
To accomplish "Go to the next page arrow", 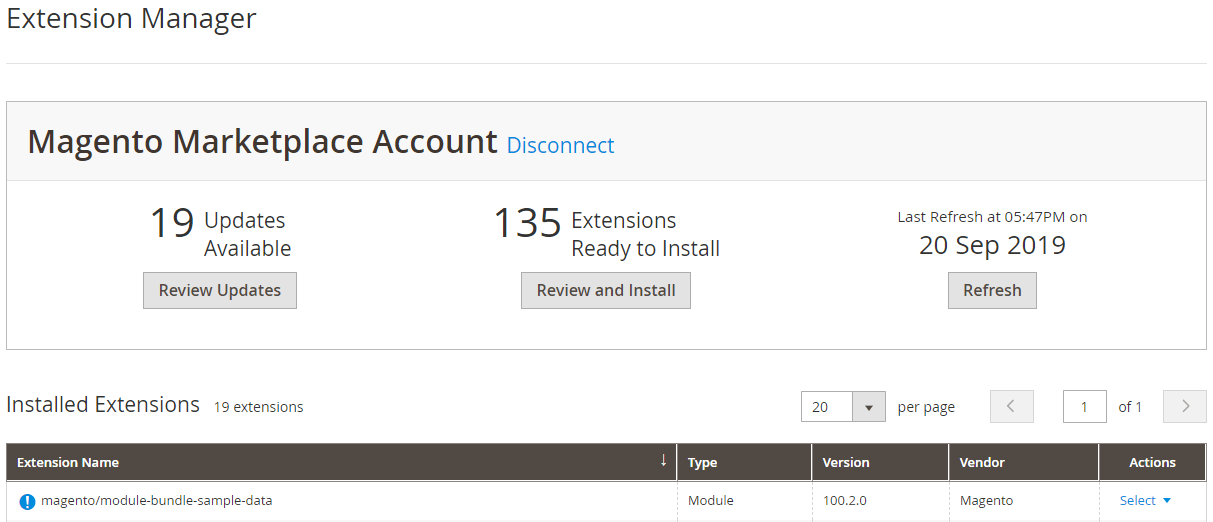I will (1185, 407).
